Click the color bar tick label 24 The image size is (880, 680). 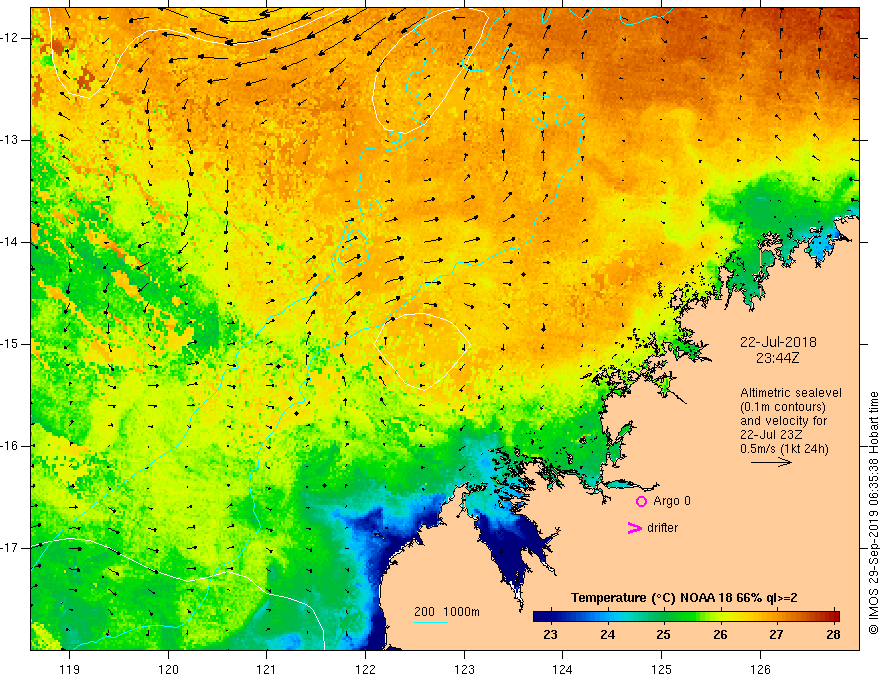pos(607,635)
